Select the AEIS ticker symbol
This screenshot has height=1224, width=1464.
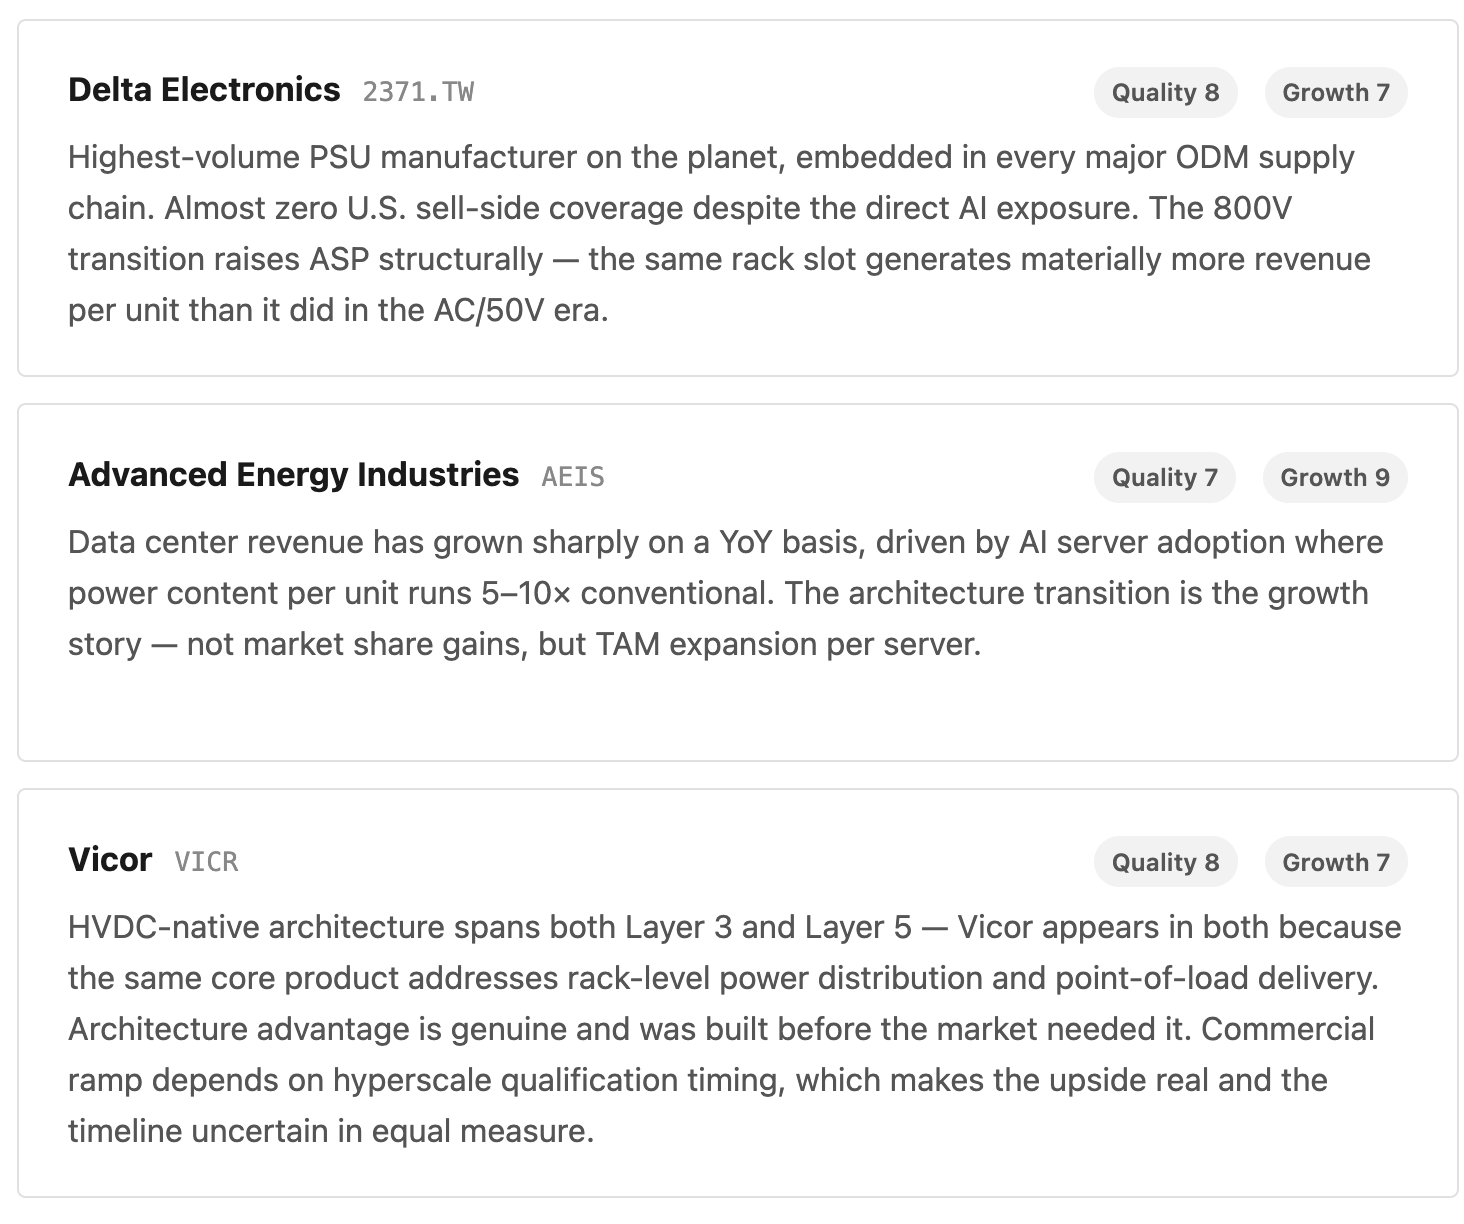tap(573, 477)
